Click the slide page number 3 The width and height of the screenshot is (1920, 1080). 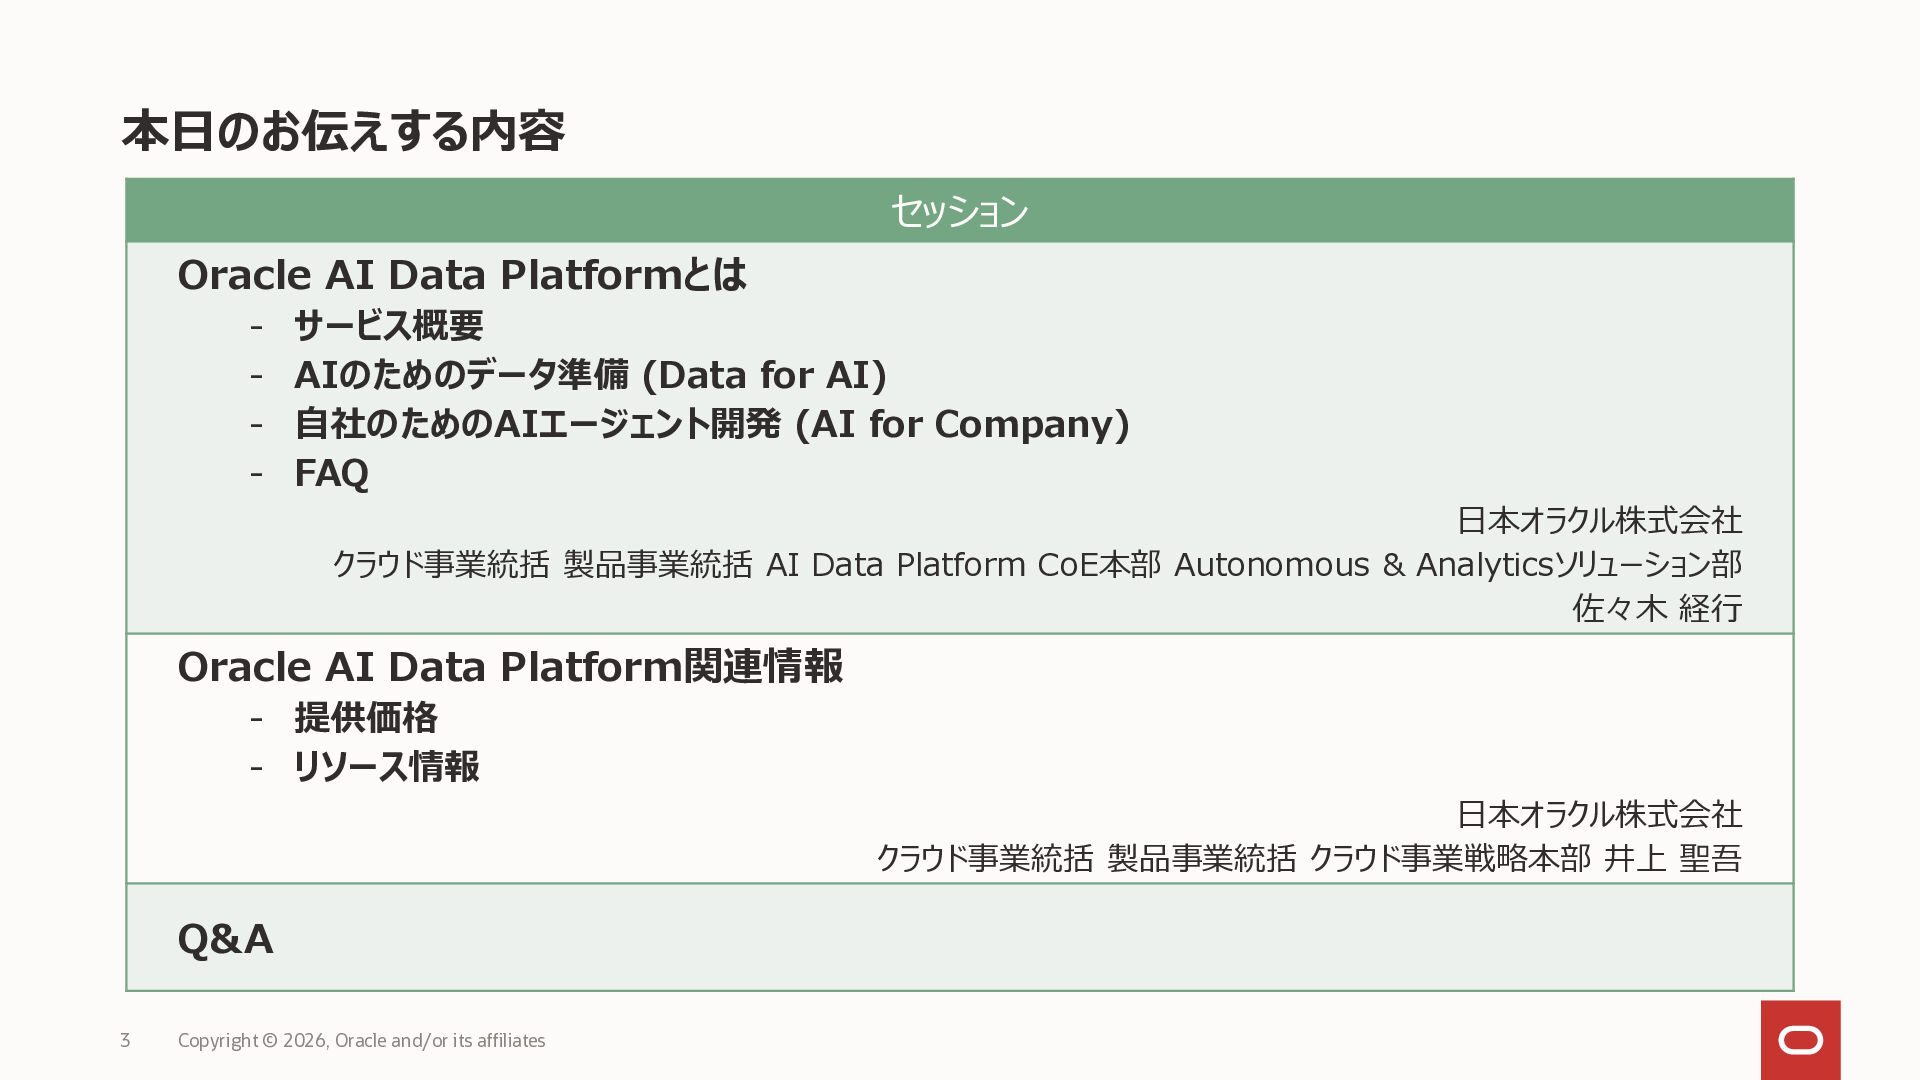[x=125, y=1040]
